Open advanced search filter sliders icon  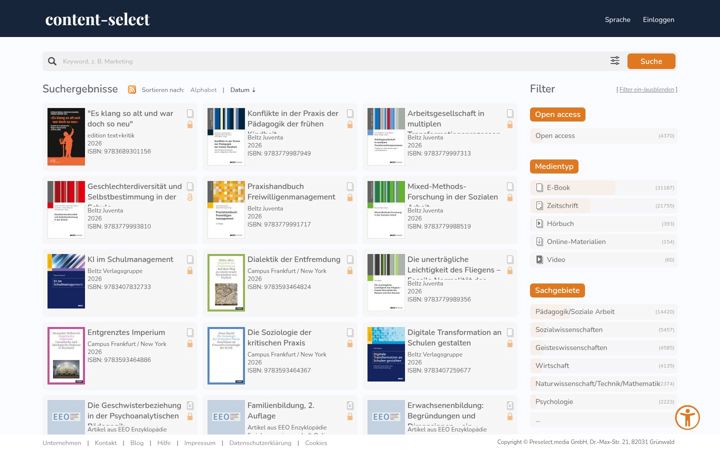pyautogui.click(x=615, y=61)
